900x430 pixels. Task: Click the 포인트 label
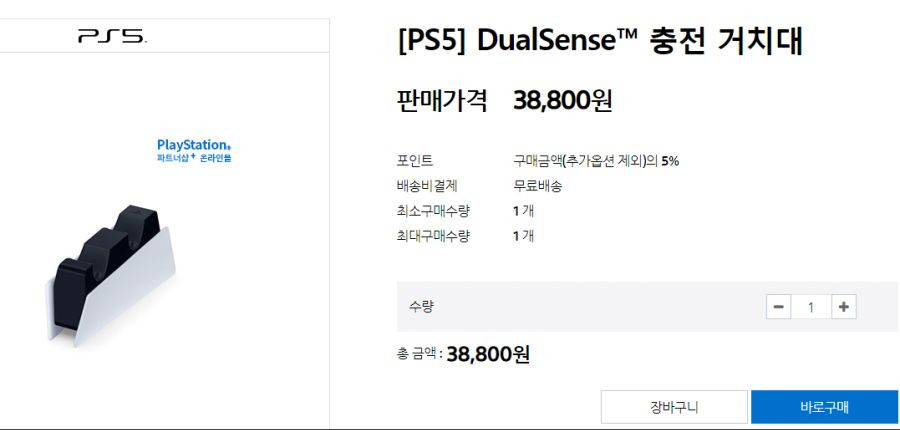pyautogui.click(x=415, y=161)
